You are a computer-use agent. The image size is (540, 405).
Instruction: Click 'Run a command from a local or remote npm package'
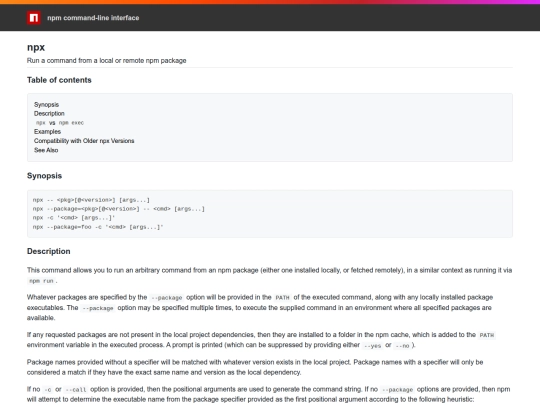pos(106,61)
